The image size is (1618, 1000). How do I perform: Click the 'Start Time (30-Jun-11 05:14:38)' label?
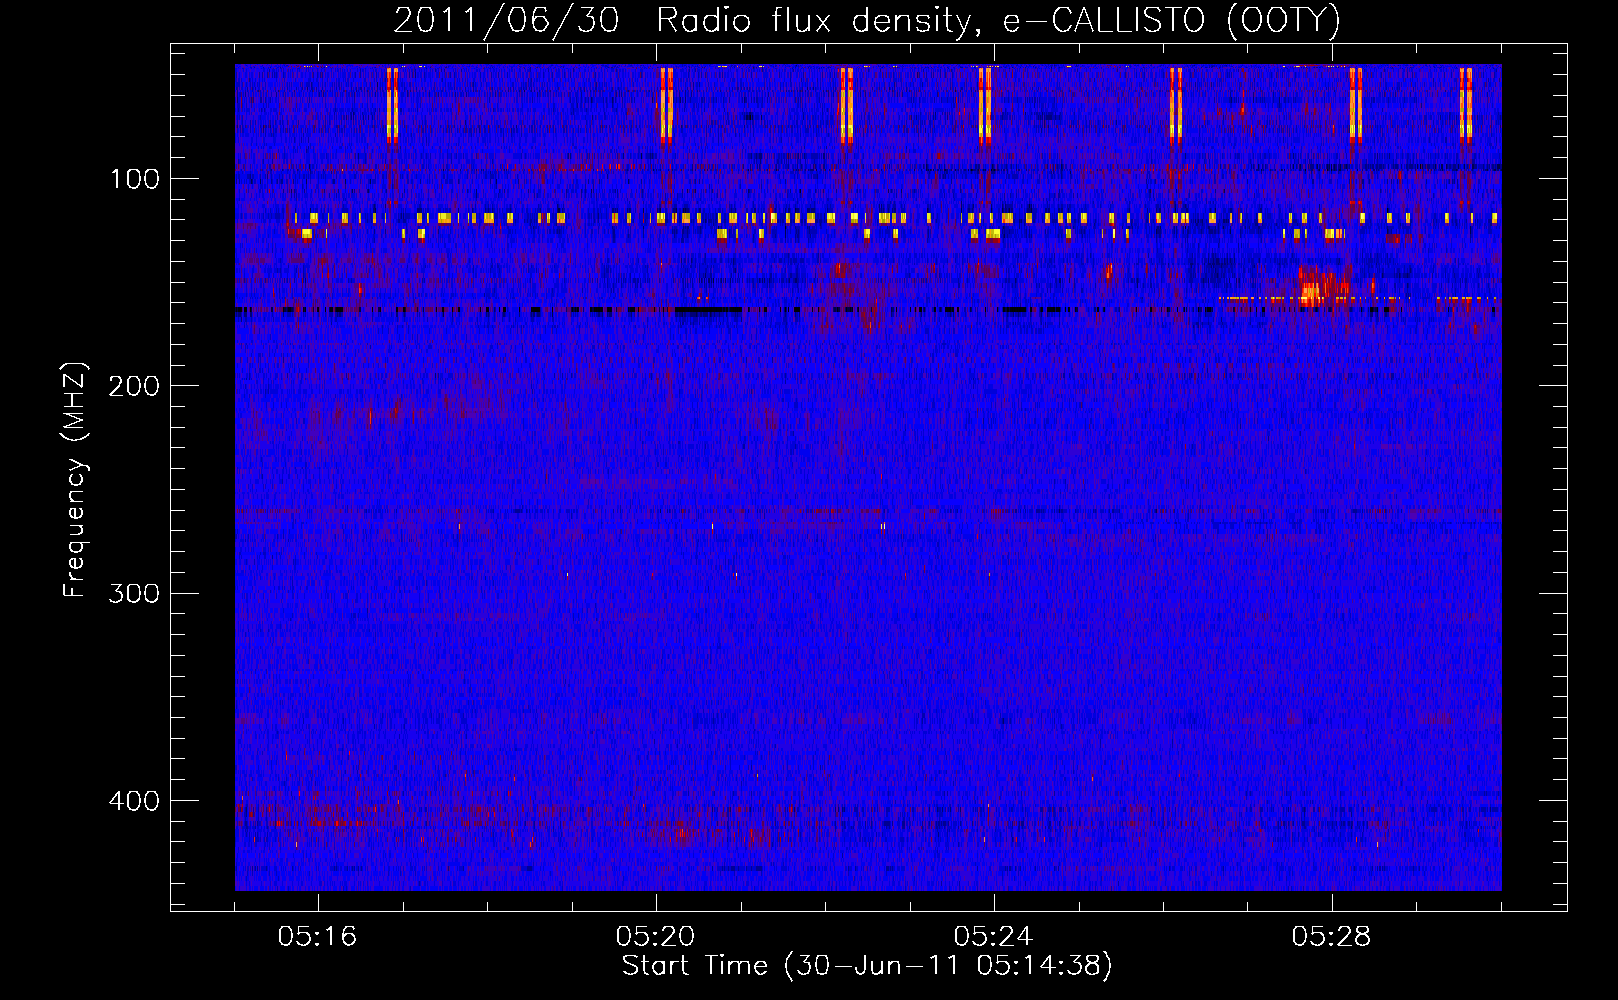click(867, 966)
